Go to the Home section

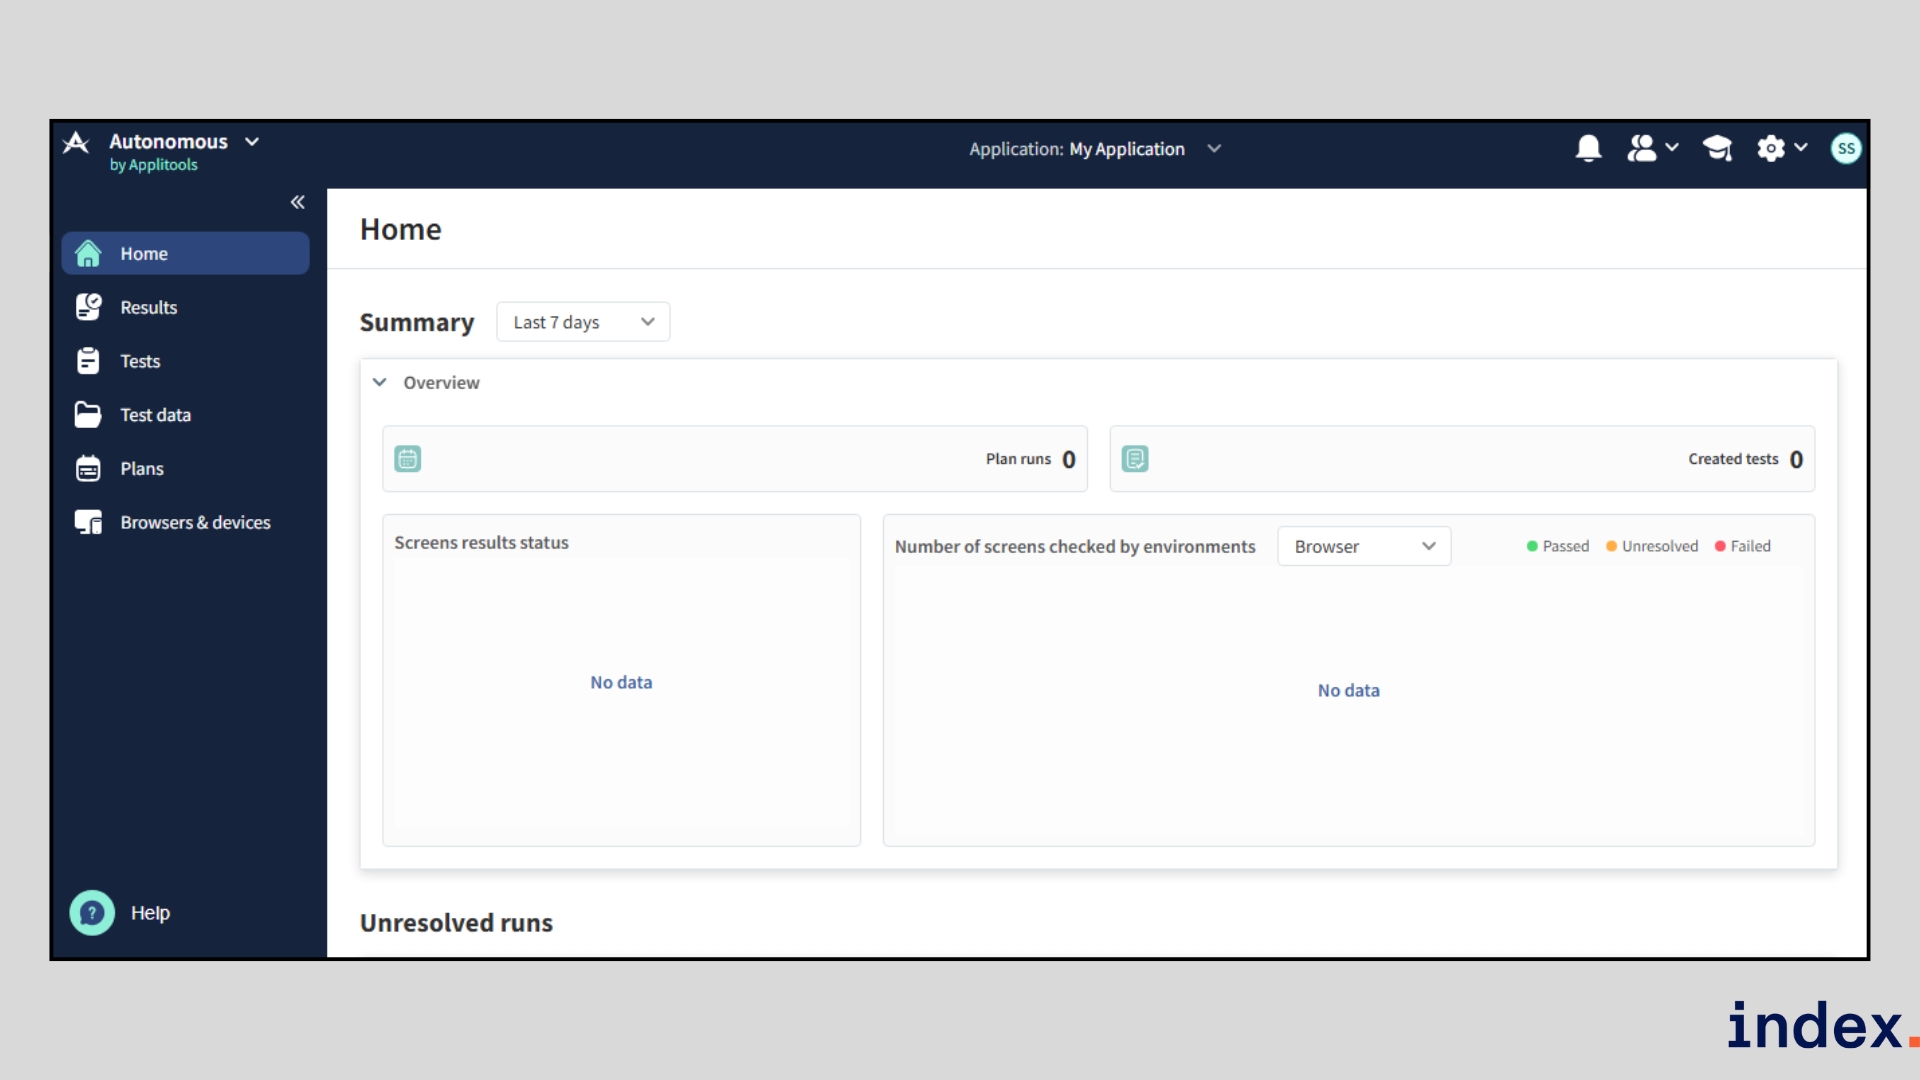pos(88,253)
